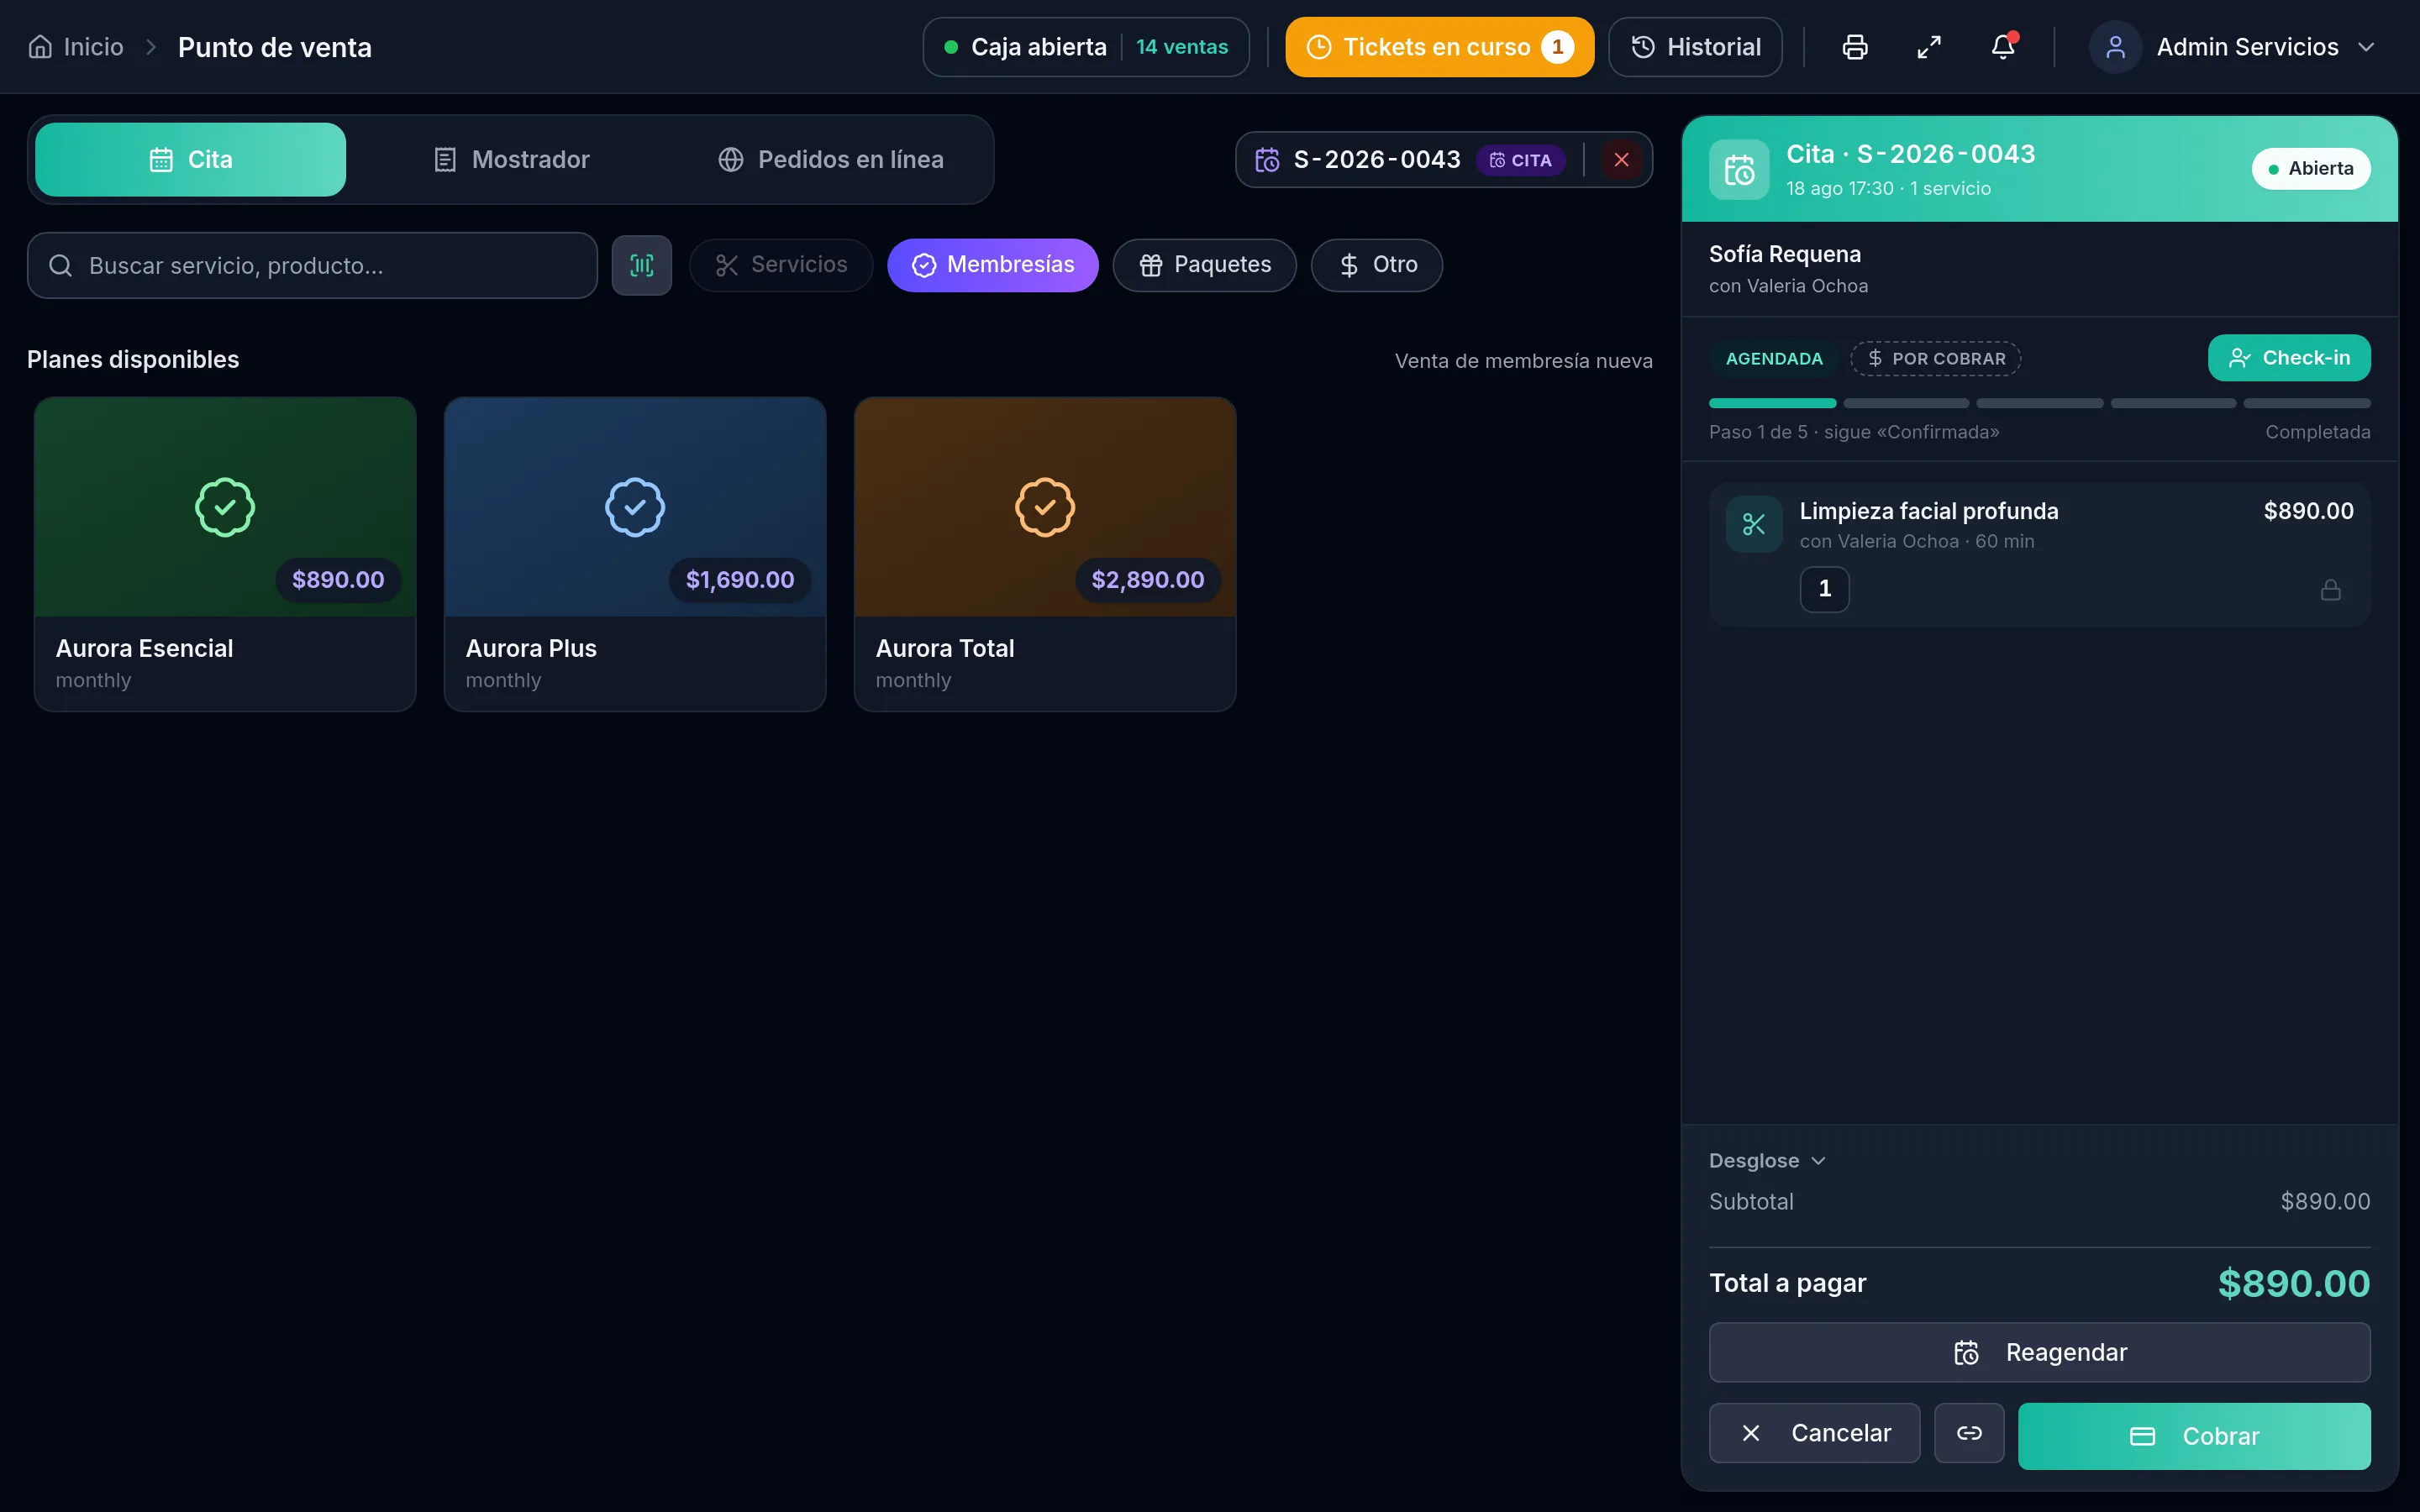Screen dimensions: 2420x1512
Task: Open the Admin Servicios dropdown chevron
Action: [2366, 47]
